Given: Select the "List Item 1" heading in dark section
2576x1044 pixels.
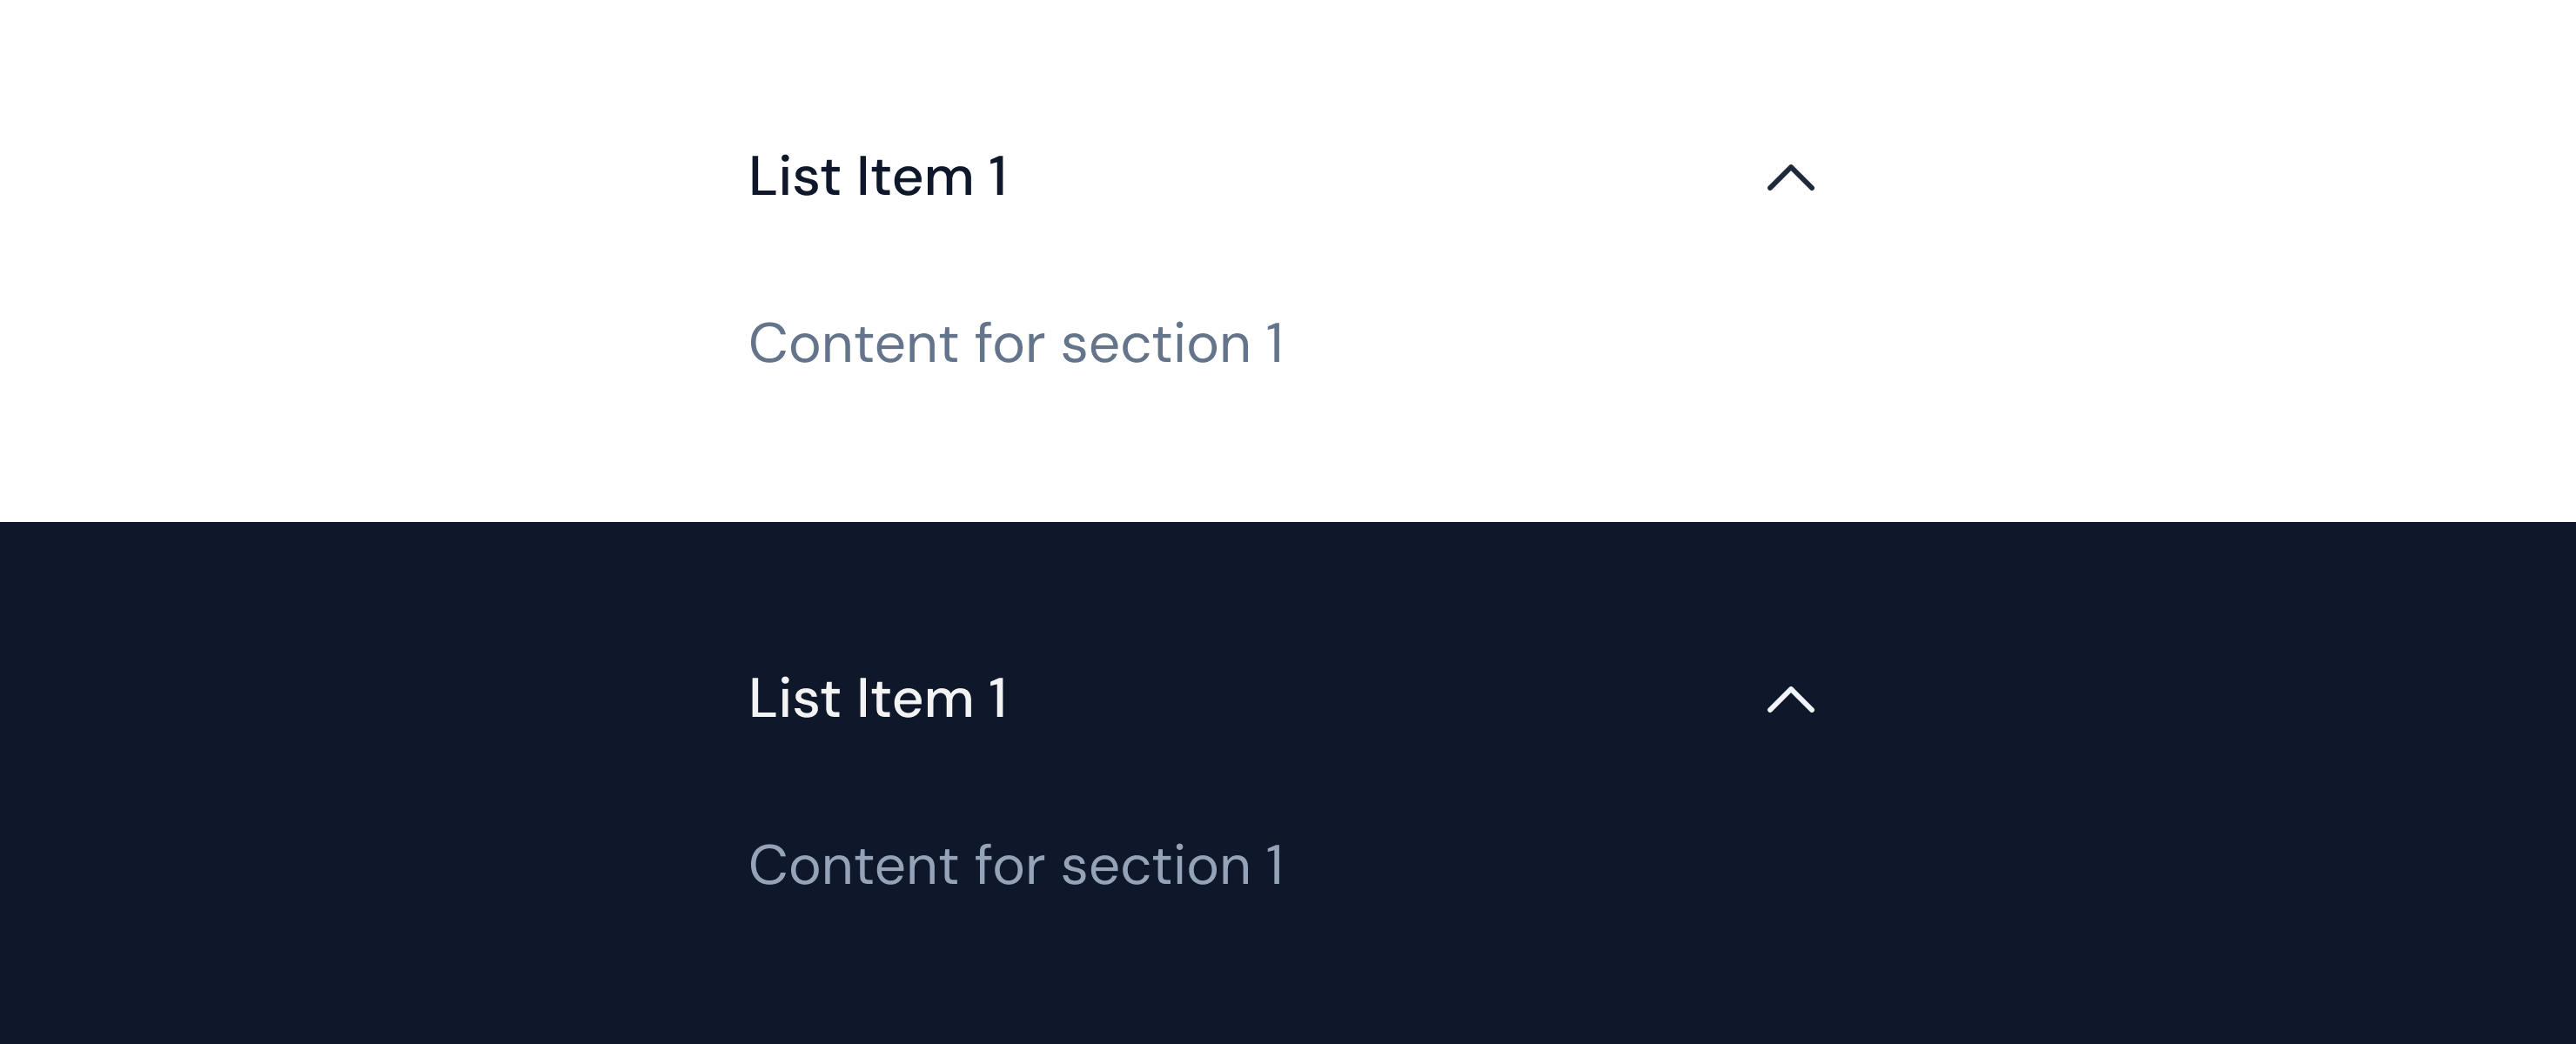Looking at the screenshot, I should click(x=878, y=698).
